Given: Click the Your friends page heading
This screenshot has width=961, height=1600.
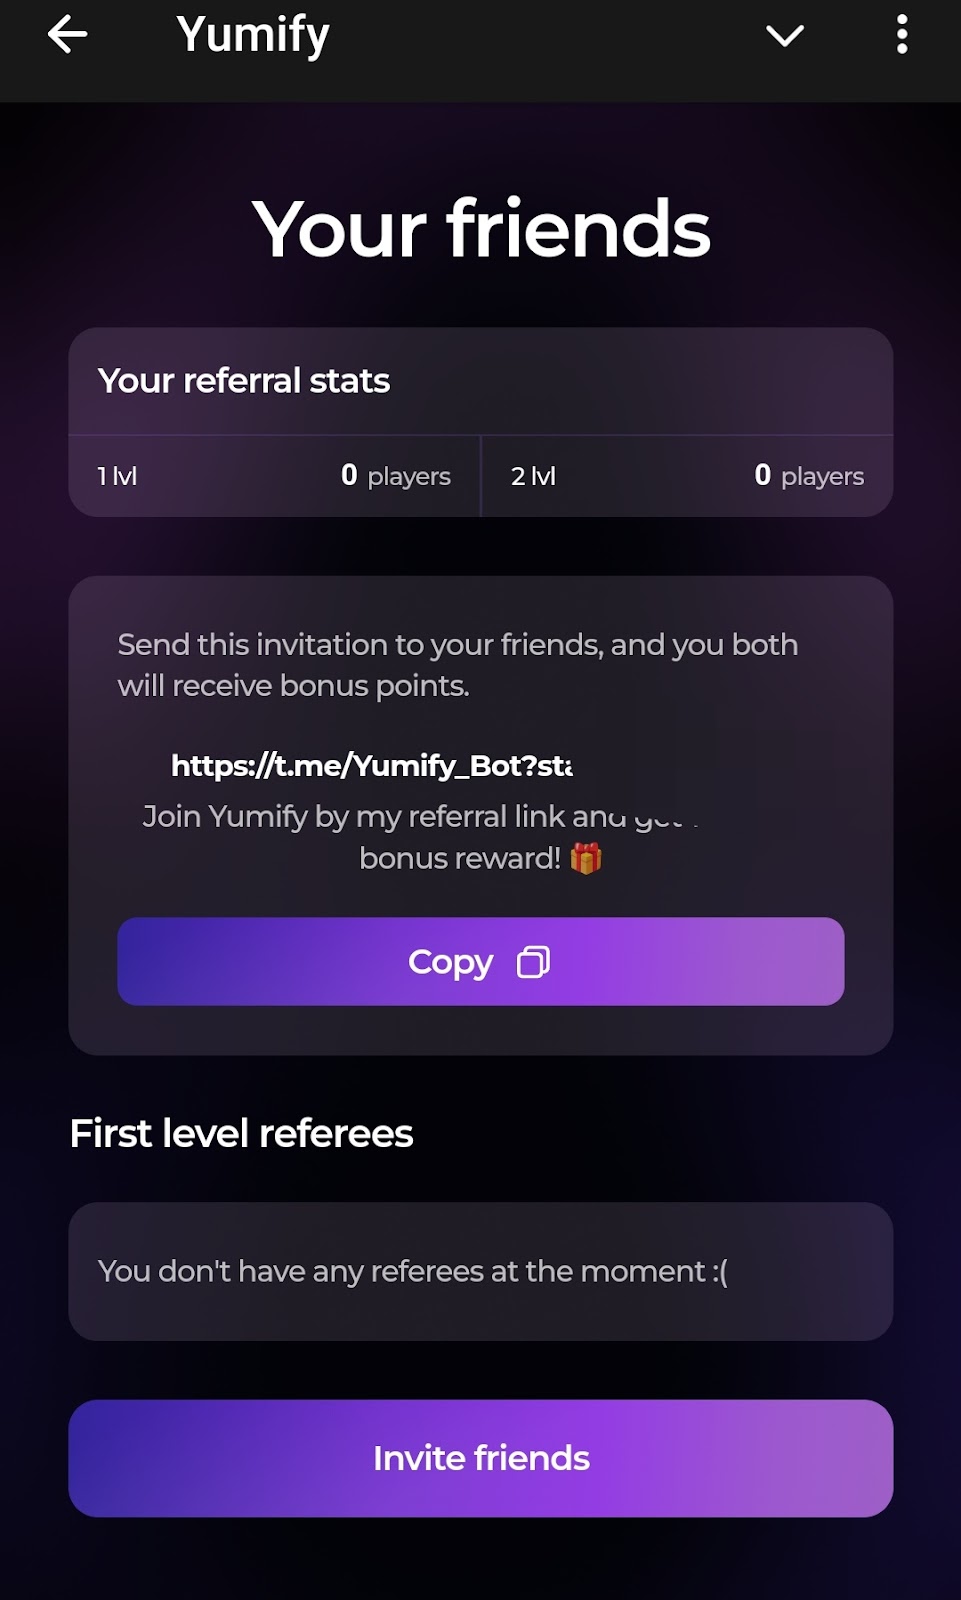Looking at the screenshot, I should pyautogui.click(x=481, y=229).
